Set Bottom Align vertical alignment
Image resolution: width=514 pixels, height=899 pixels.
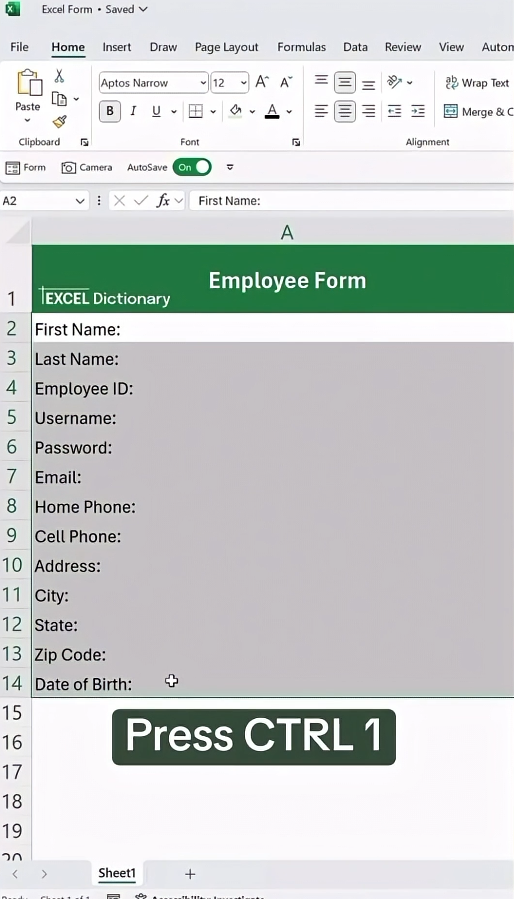pyautogui.click(x=368, y=83)
